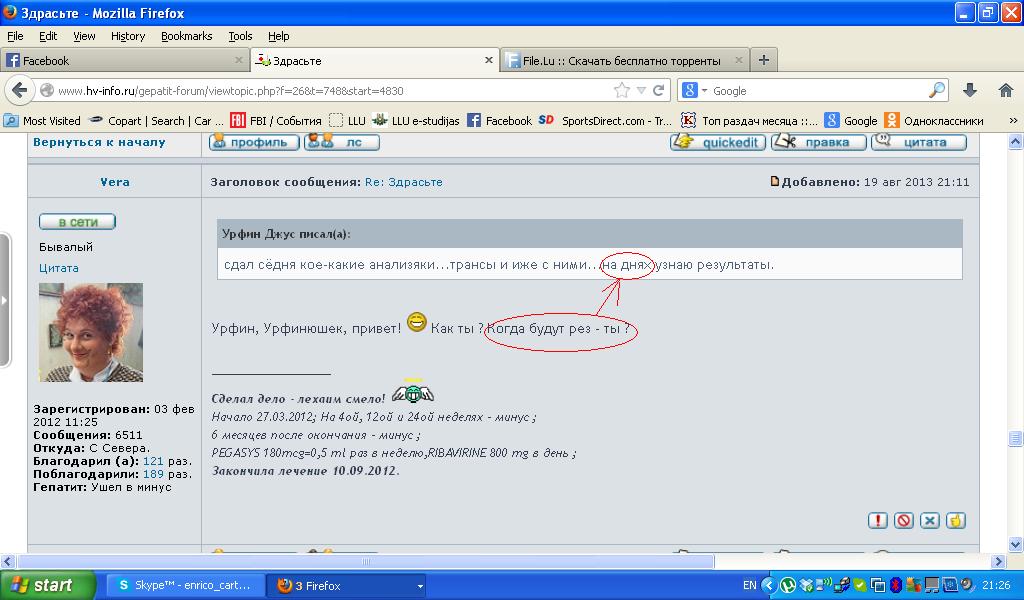Open the Most Visited bookmark
Screen dimensions: 1024x600
click(42, 121)
